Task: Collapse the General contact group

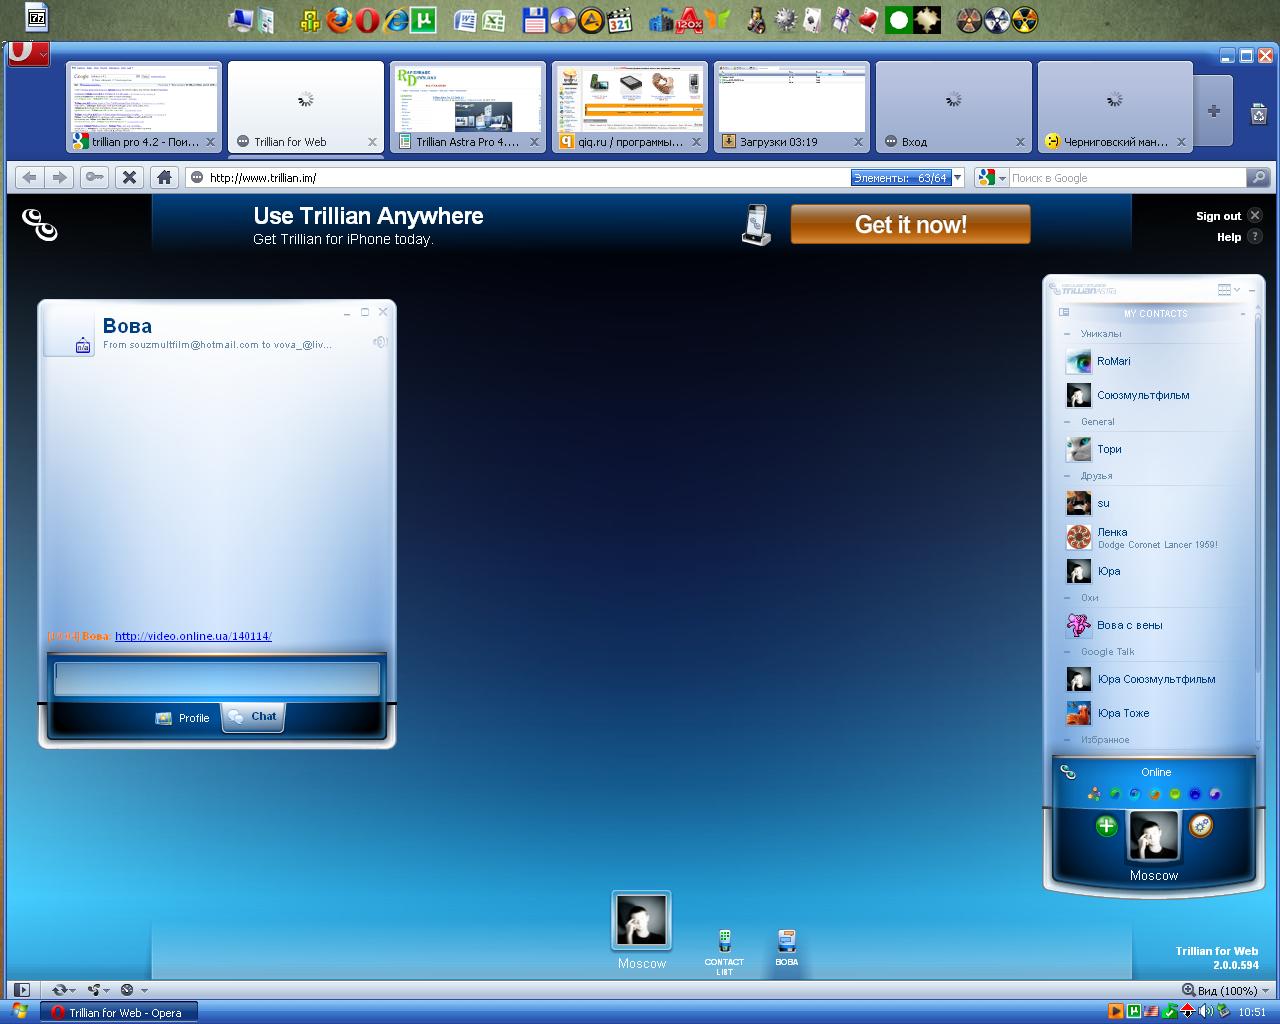Action: [x=1067, y=422]
